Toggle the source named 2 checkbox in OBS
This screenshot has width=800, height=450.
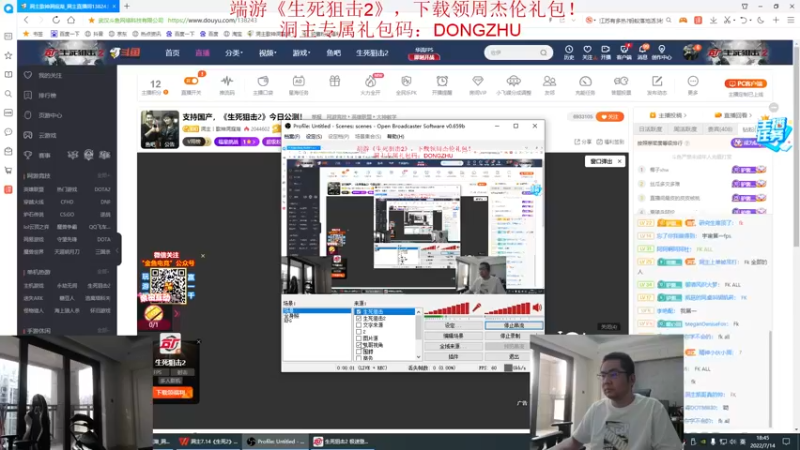tap(359, 332)
